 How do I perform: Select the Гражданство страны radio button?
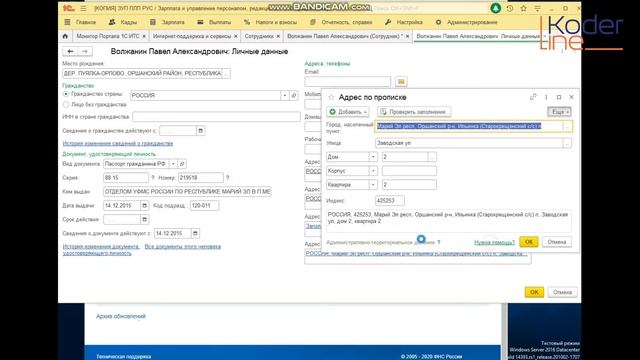[66, 94]
